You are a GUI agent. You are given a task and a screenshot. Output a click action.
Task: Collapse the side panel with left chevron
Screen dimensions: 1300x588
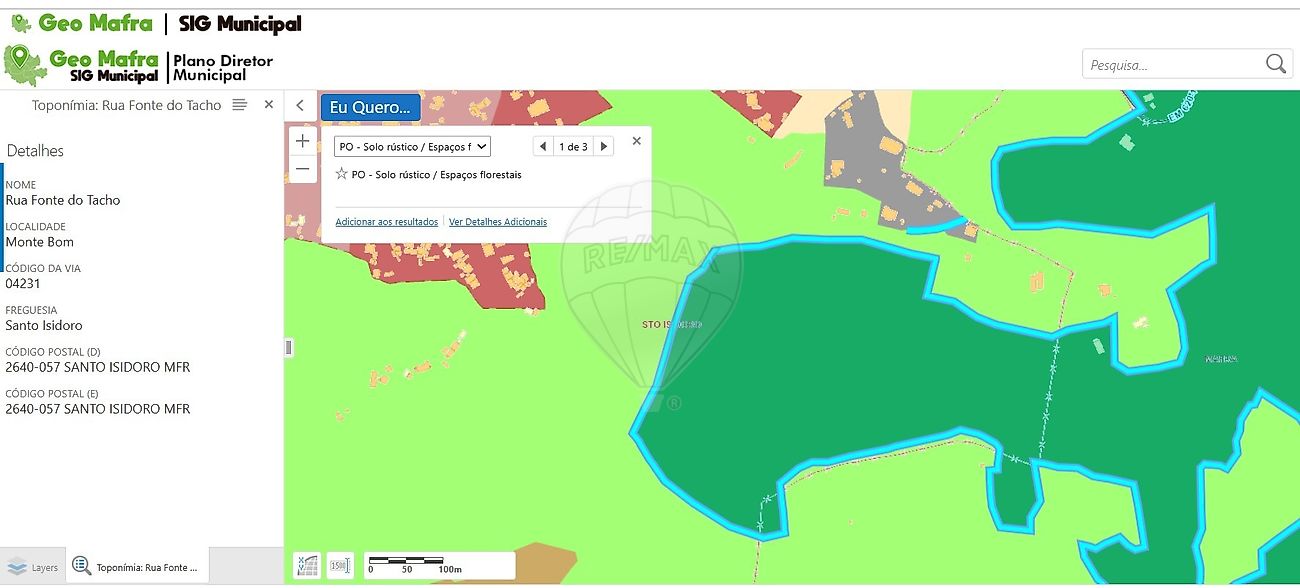pyautogui.click(x=300, y=106)
